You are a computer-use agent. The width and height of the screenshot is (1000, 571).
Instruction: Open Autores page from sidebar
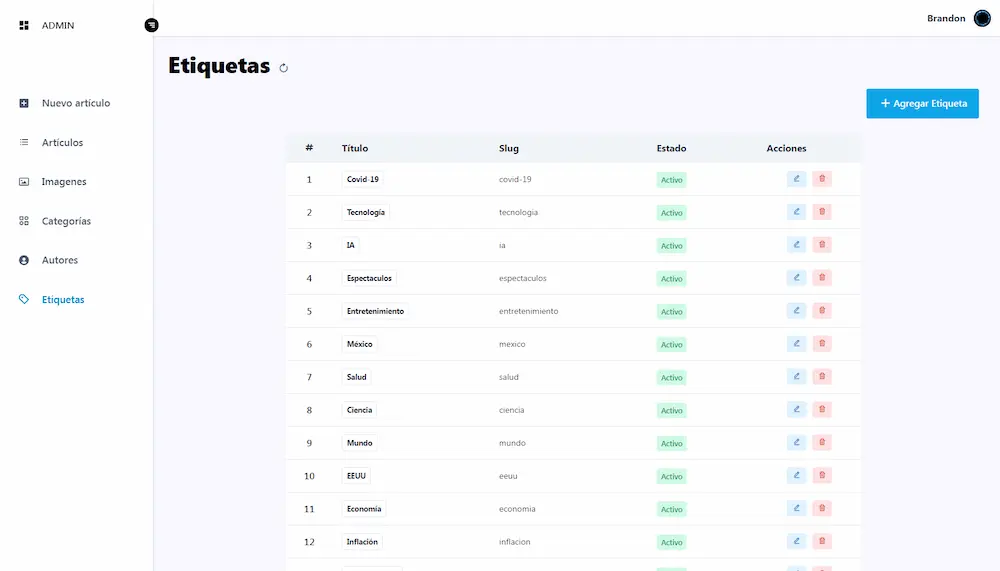[59, 260]
